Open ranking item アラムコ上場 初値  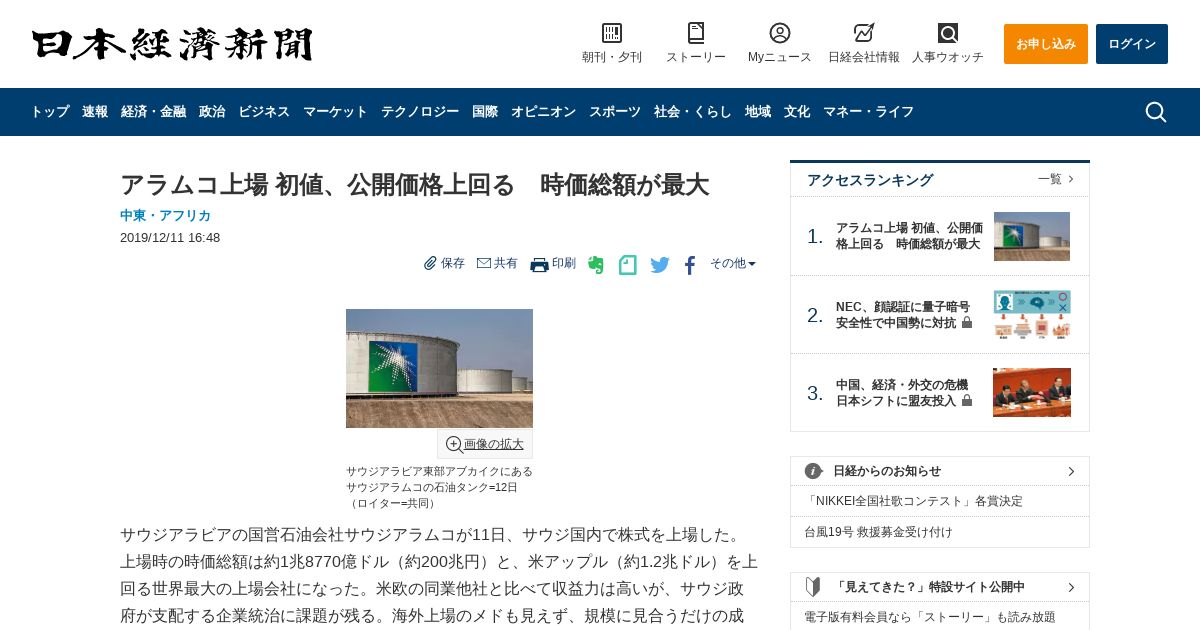click(909, 236)
